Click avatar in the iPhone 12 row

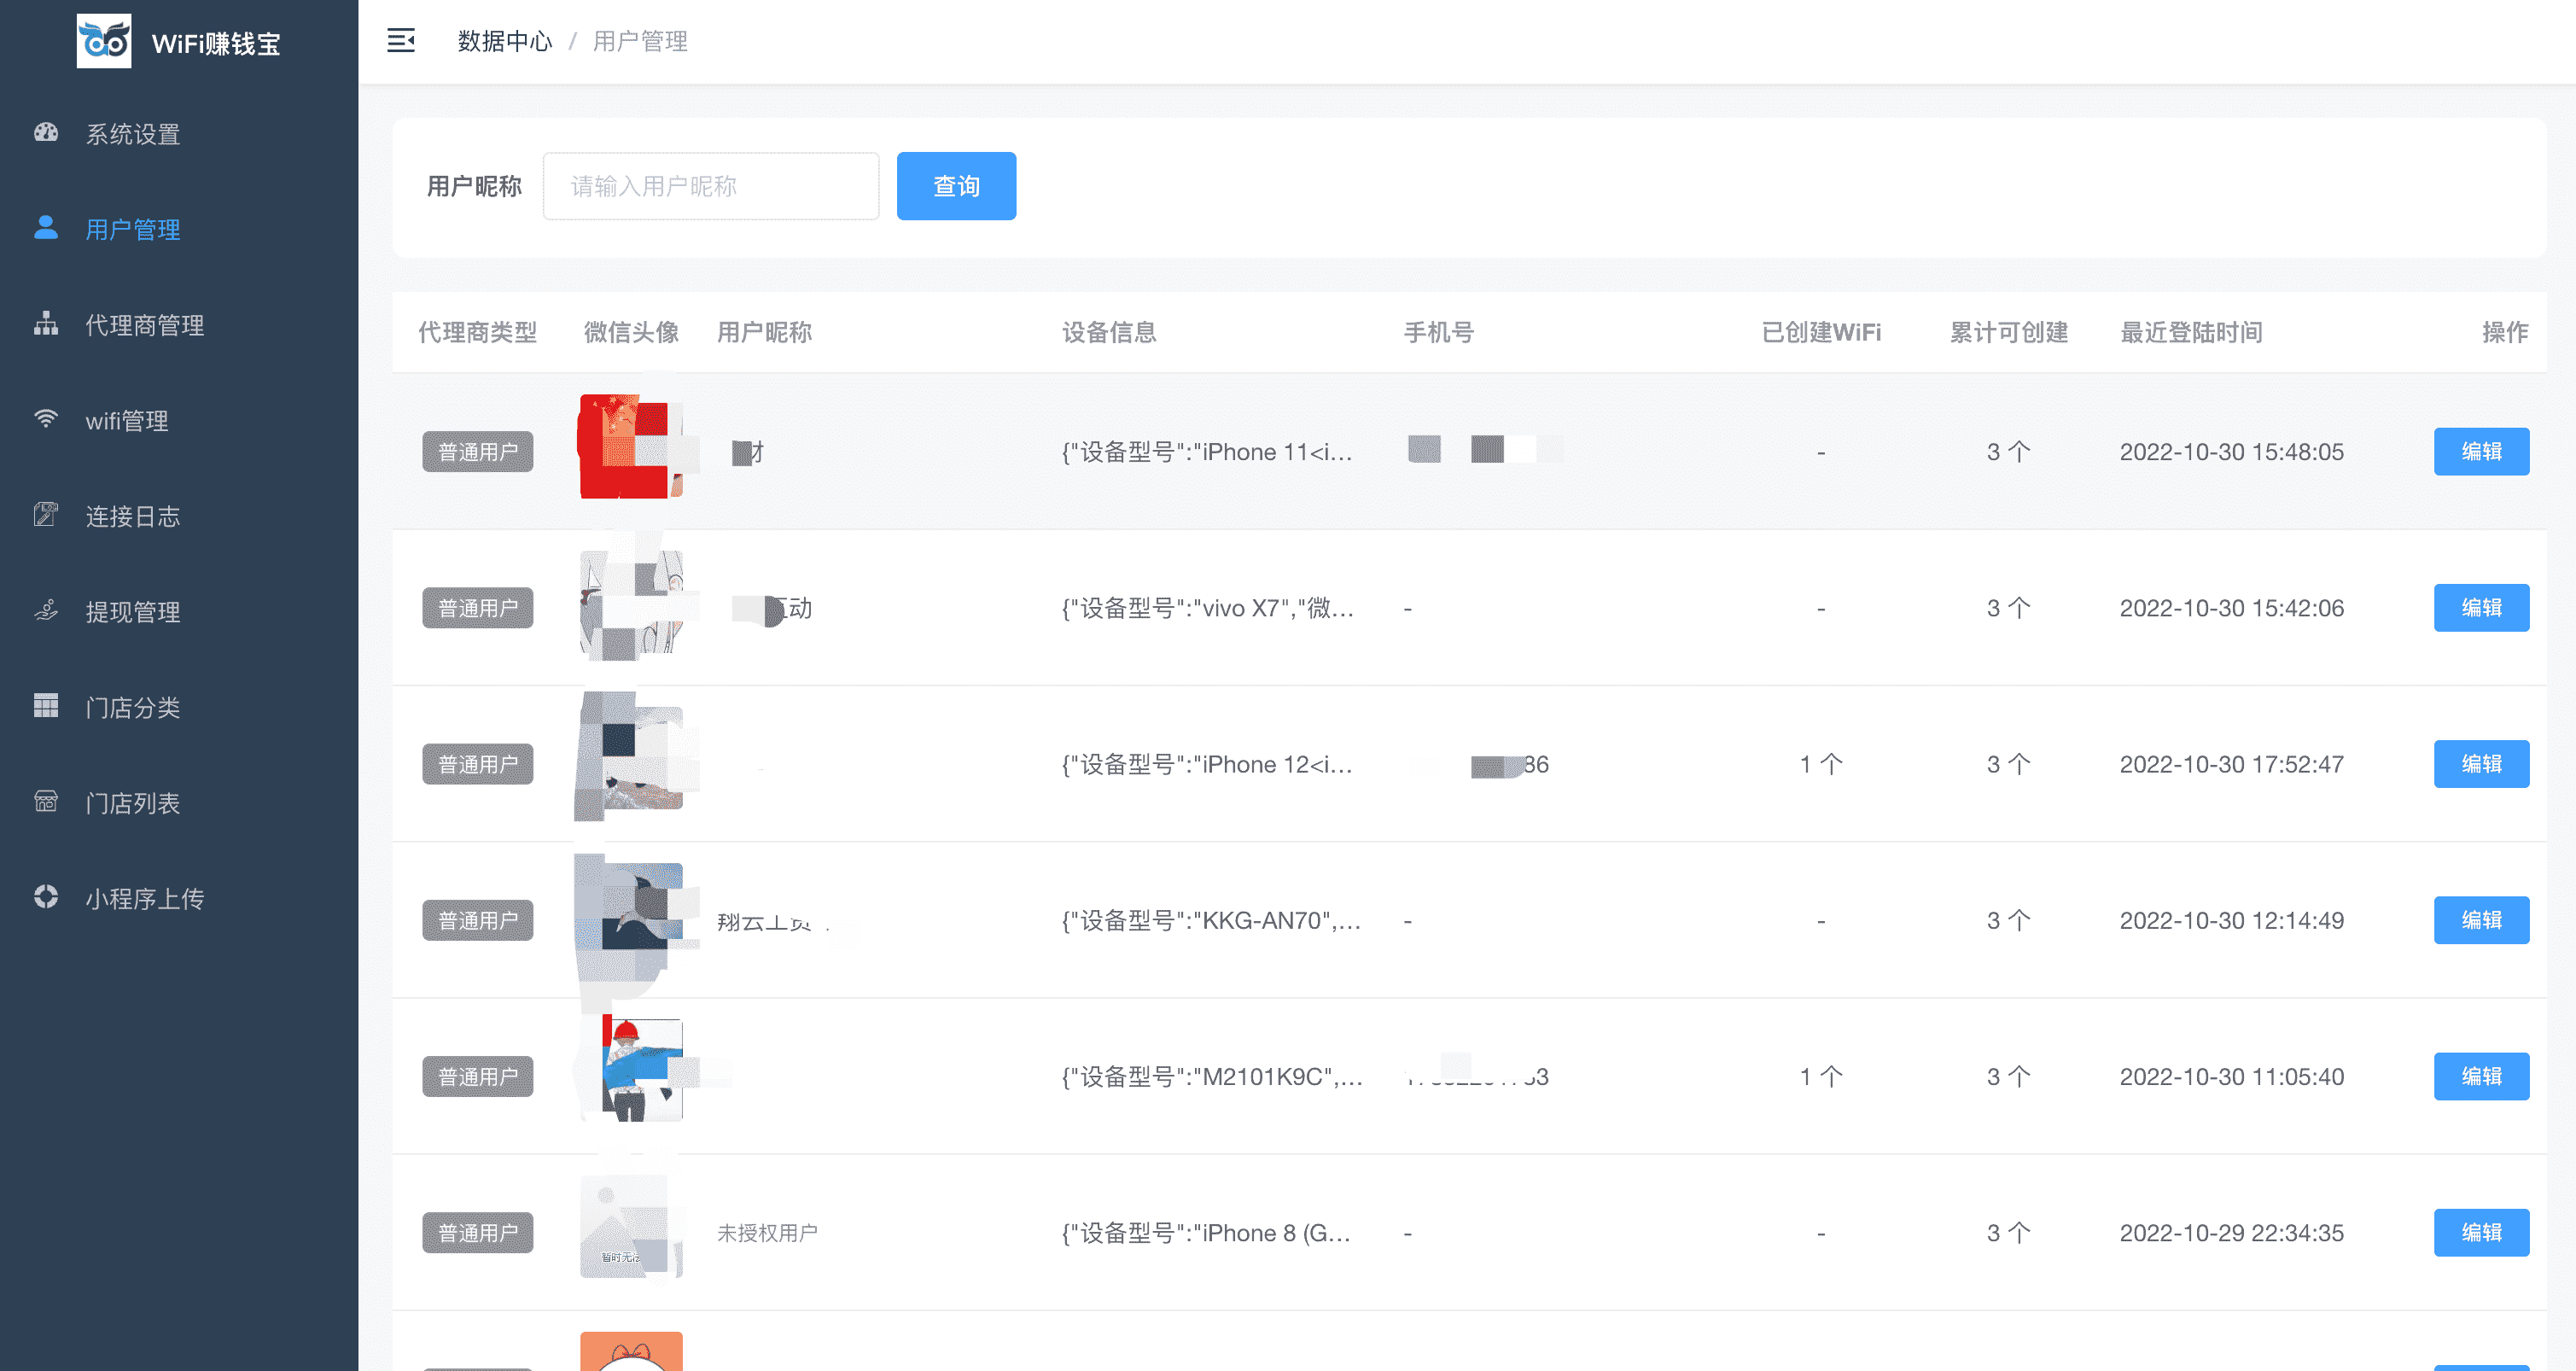coord(631,758)
